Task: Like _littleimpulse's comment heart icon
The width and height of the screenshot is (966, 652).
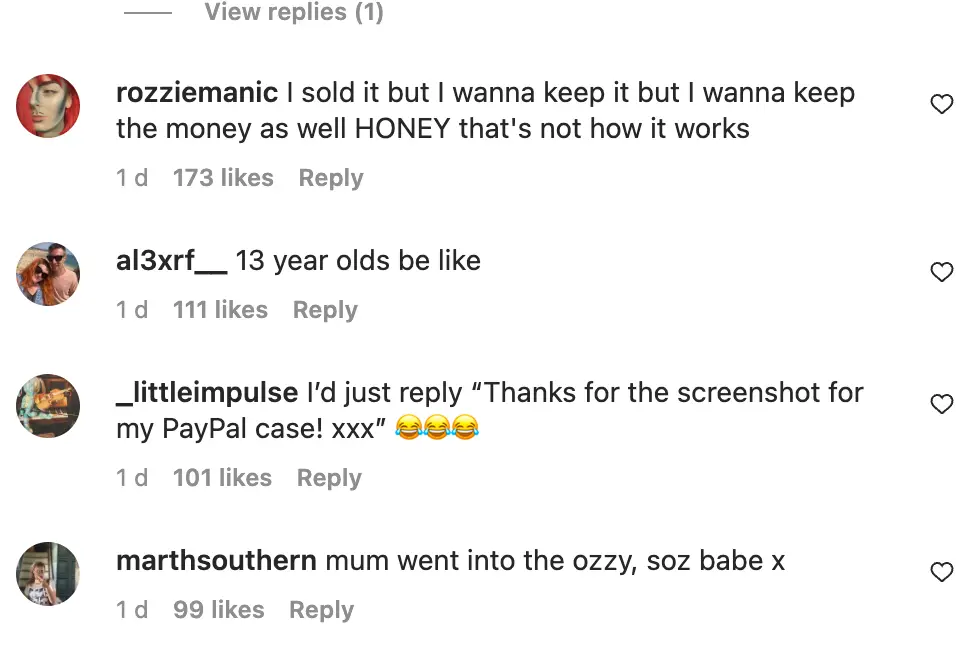Action: [941, 403]
